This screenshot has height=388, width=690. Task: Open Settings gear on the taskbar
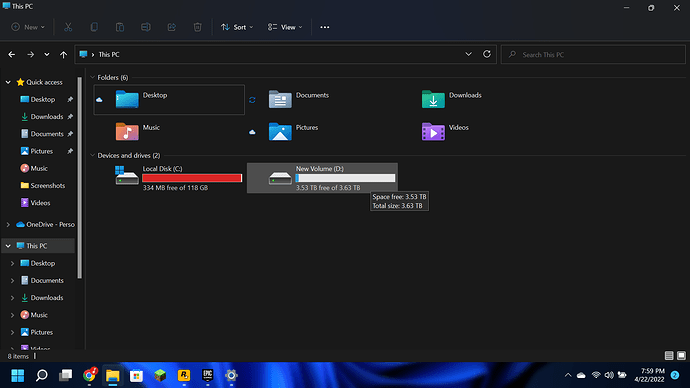(231, 375)
